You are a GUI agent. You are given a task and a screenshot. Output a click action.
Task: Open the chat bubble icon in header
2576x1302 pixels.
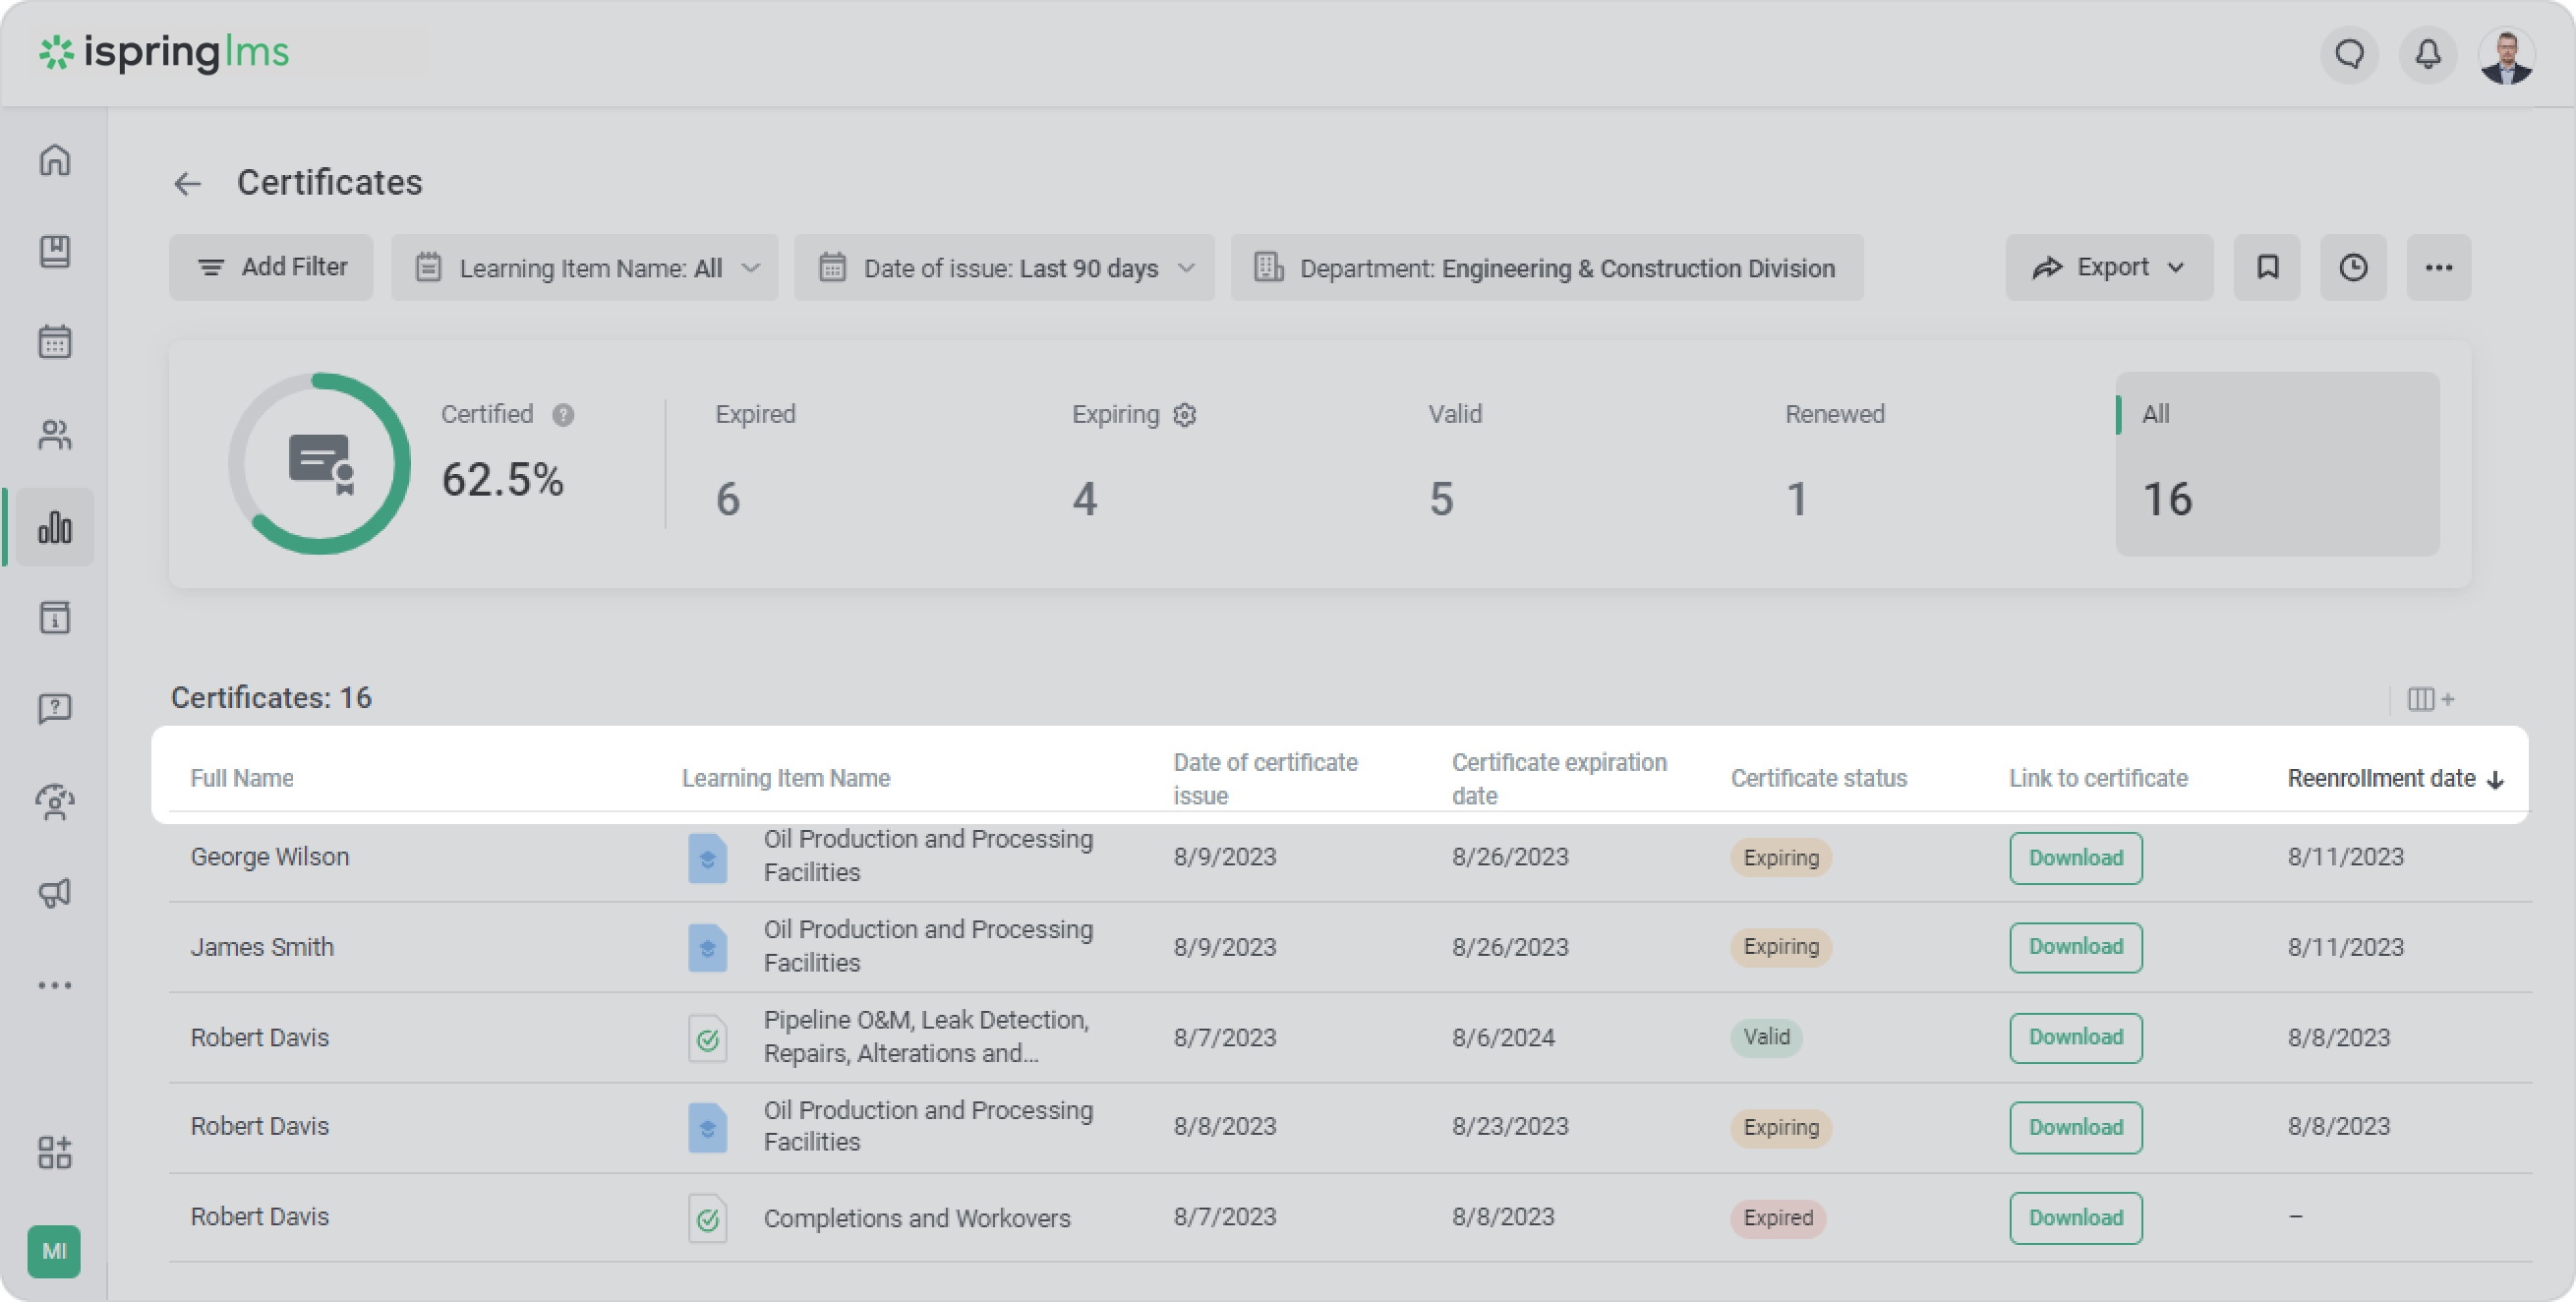tap(2349, 54)
